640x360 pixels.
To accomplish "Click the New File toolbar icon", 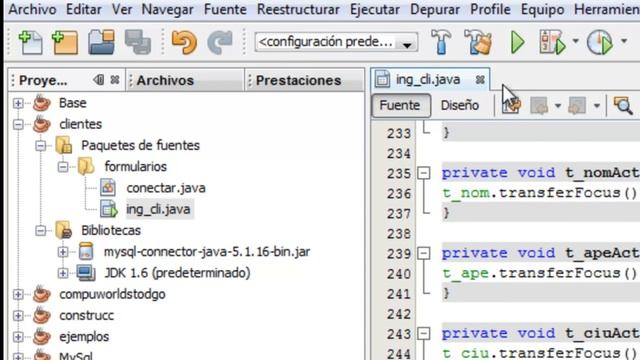I will [x=31, y=42].
